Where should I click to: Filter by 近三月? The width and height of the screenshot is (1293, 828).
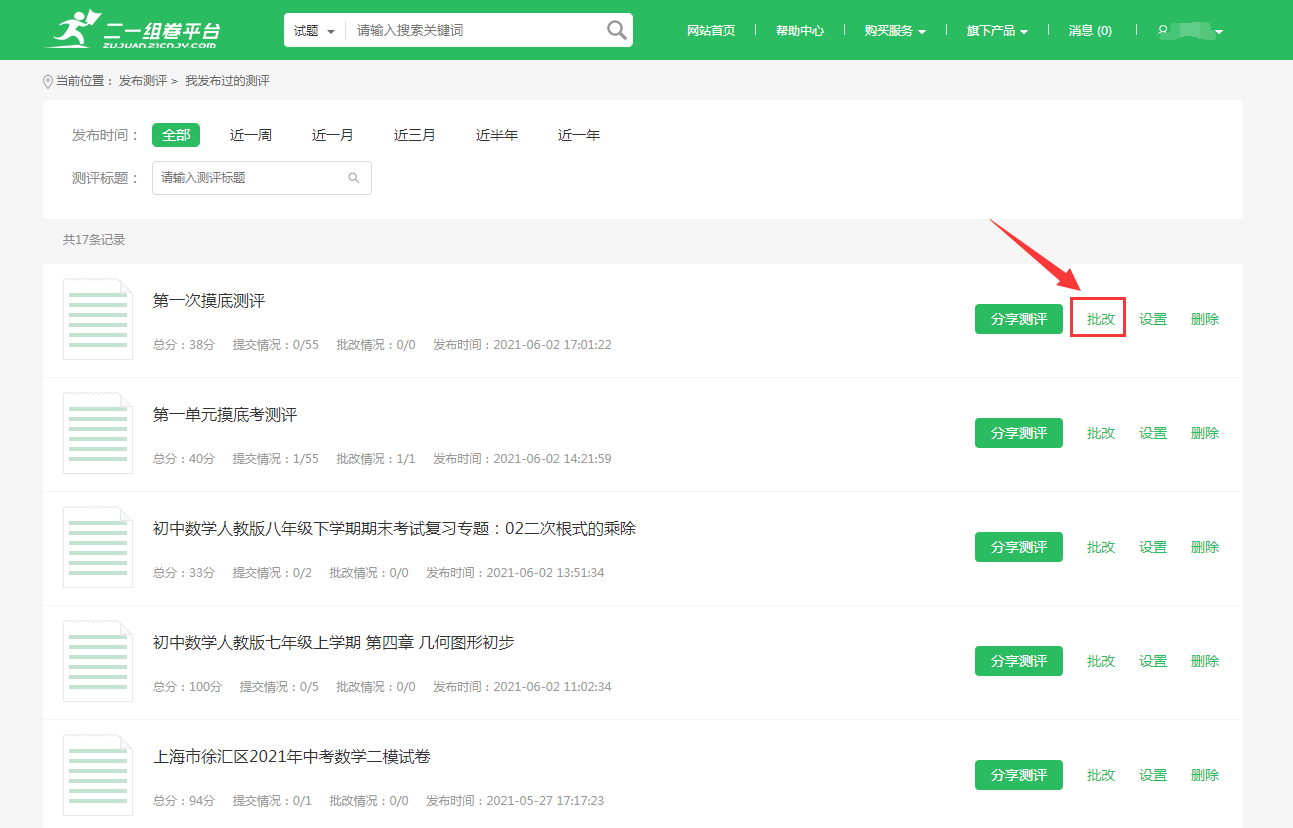click(415, 135)
